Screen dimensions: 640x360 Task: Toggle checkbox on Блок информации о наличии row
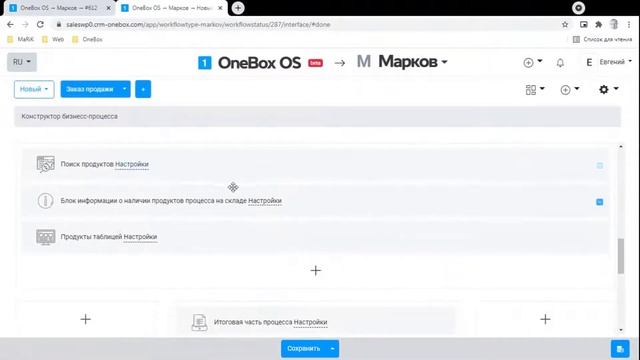click(600, 202)
